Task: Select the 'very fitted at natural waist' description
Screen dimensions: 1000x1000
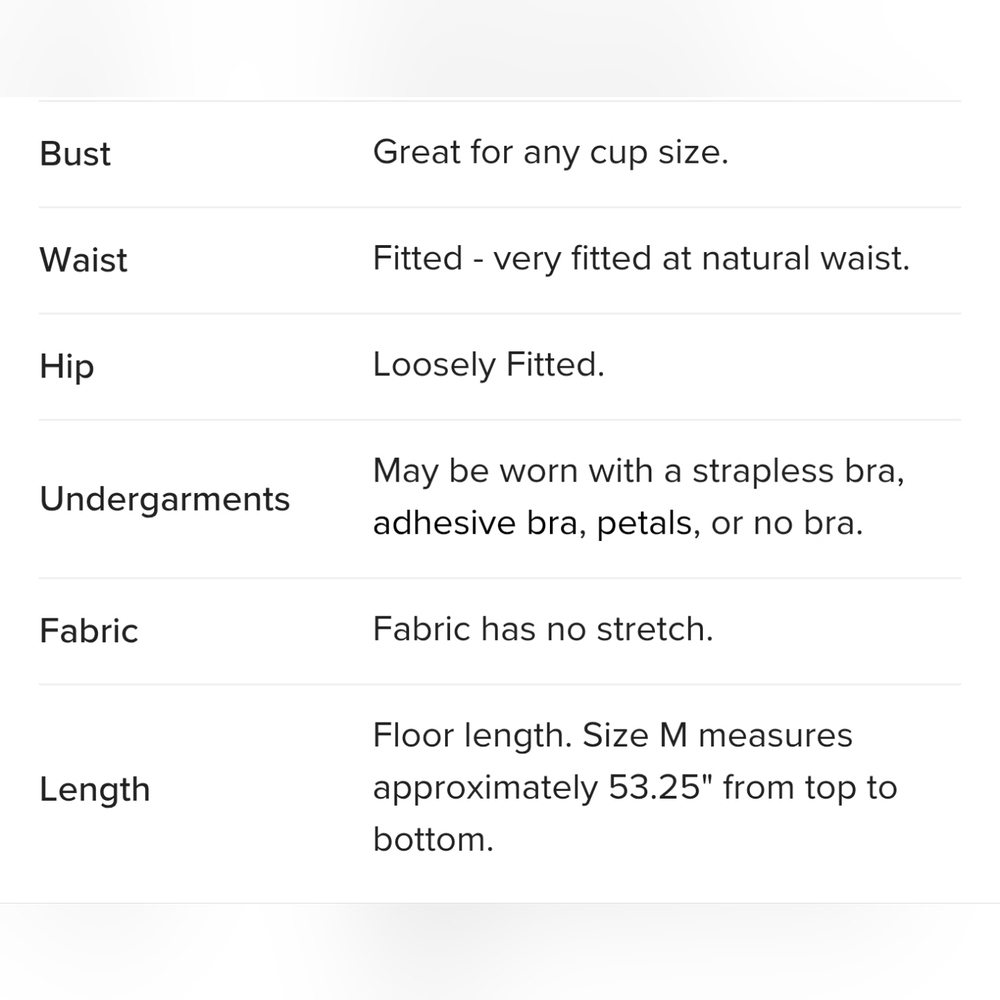Action: (702, 259)
